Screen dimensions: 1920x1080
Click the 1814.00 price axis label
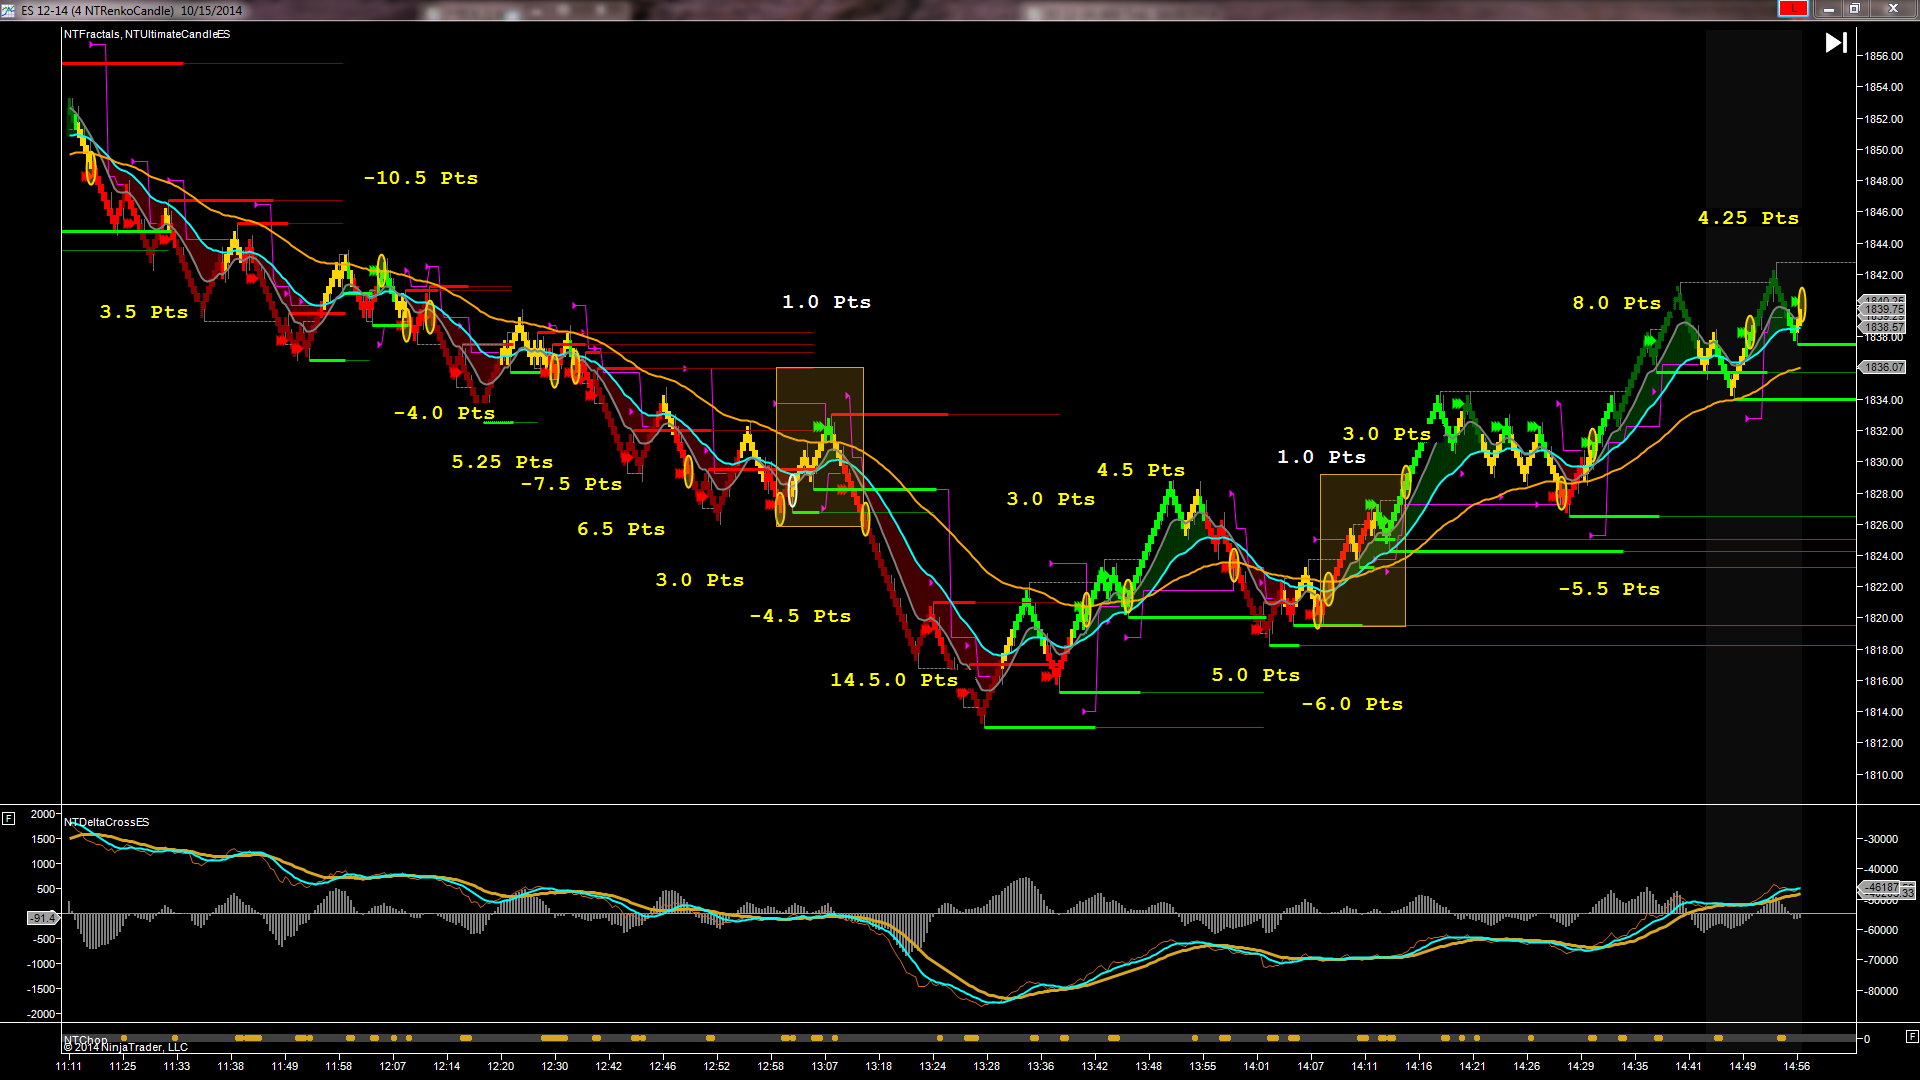(1884, 712)
